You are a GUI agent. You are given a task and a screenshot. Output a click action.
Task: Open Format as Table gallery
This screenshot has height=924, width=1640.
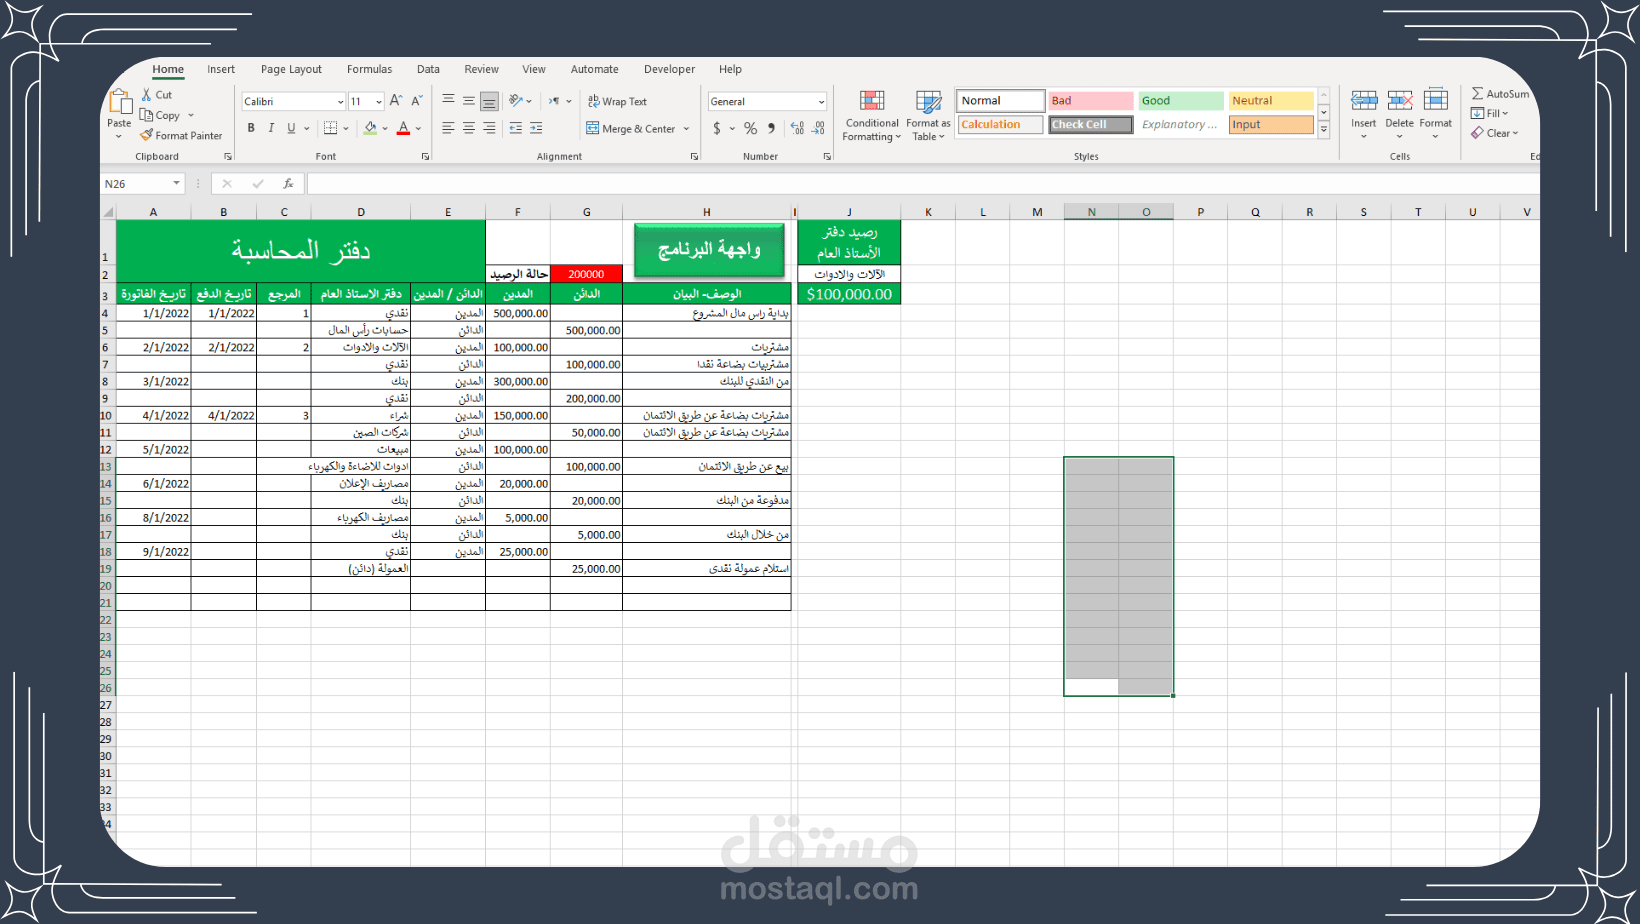click(x=928, y=115)
